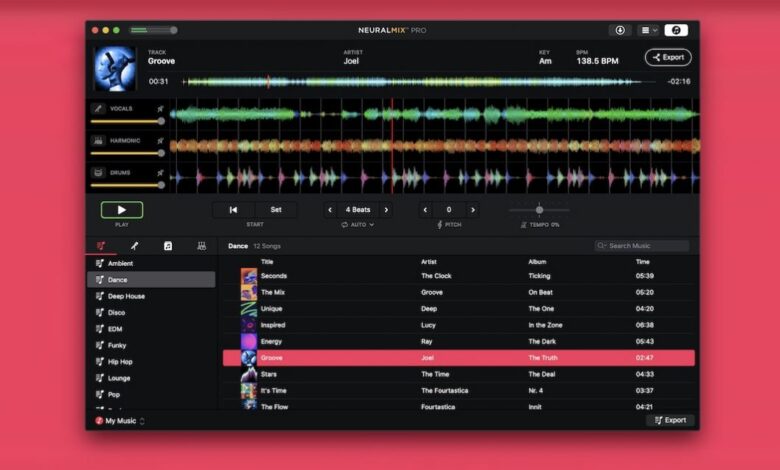Open the Hip Hop playlist

(x=151, y=362)
